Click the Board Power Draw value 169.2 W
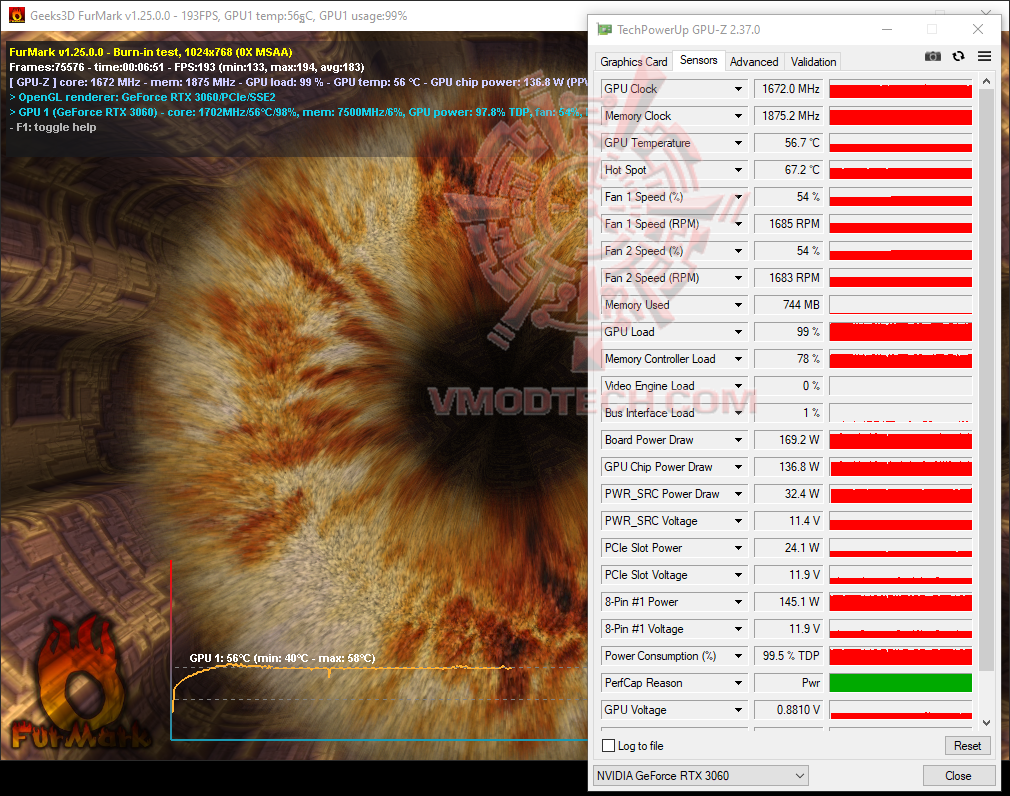The image size is (1010, 796). [790, 440]
